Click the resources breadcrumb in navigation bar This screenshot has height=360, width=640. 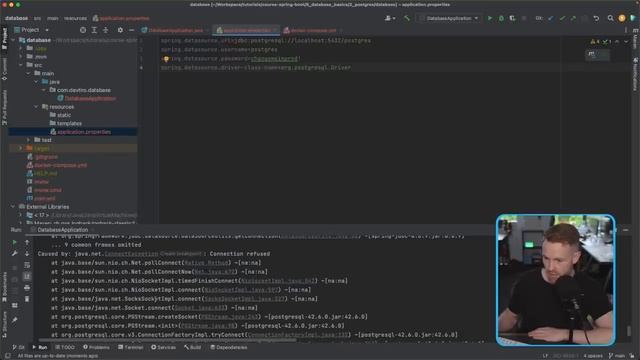coord(76,18)
